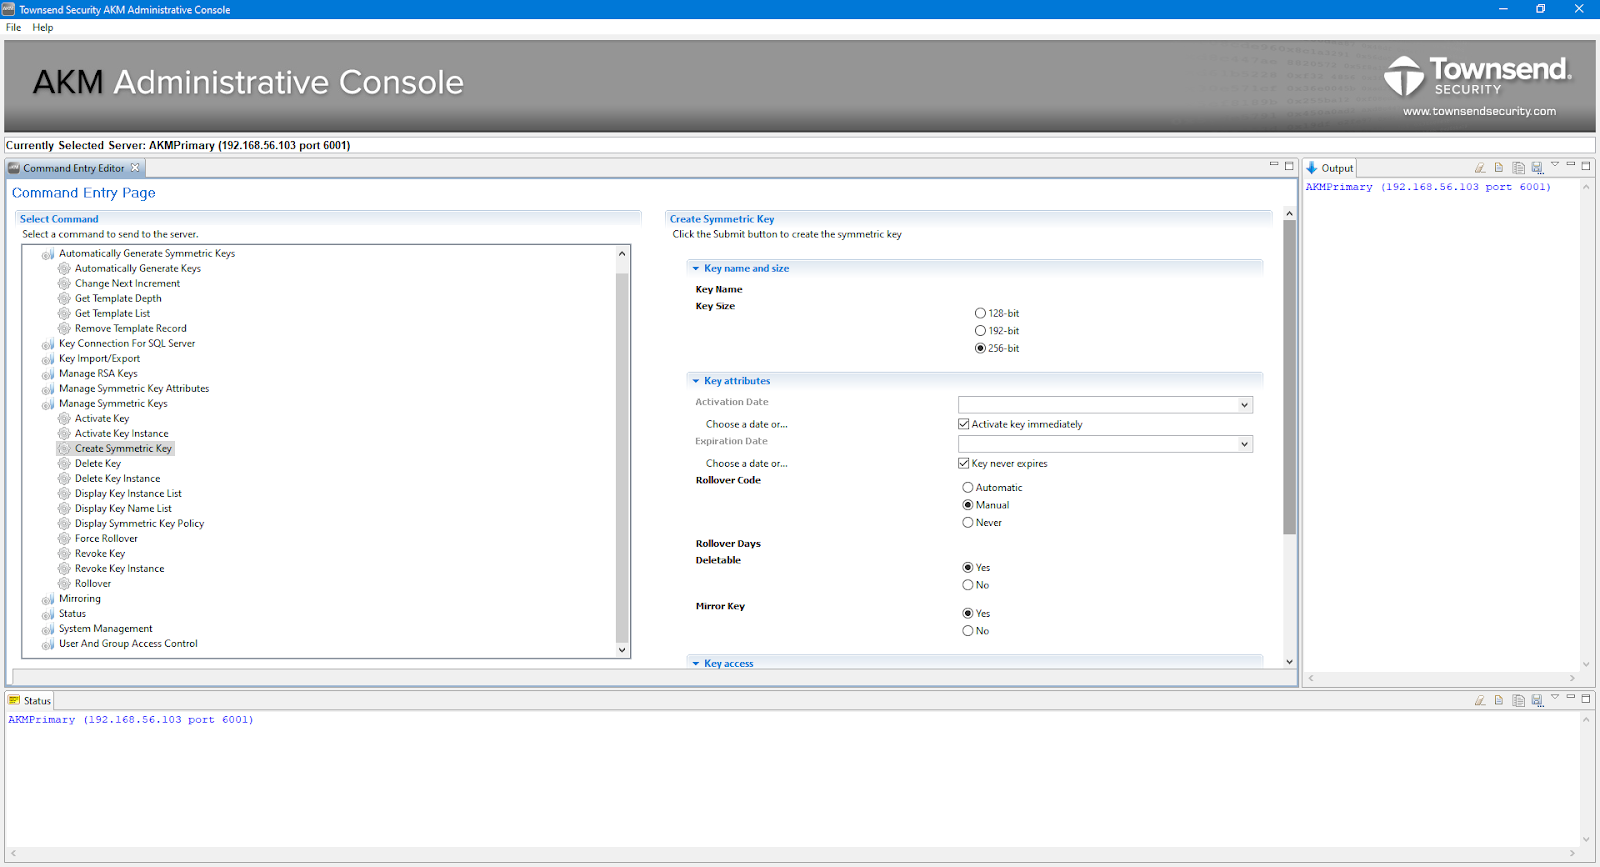Select the Output tab
1600x867 pixels.
[1330, 168]
